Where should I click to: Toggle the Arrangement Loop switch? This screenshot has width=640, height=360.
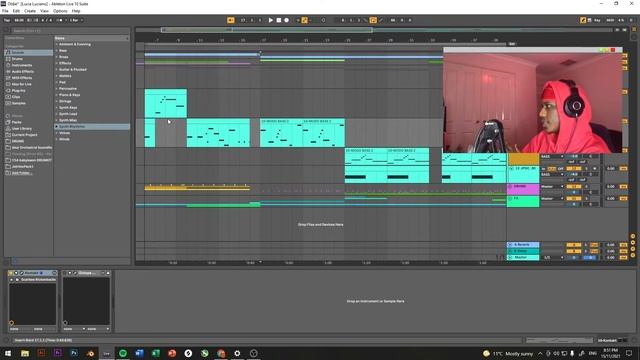pyautogui.click(x=373, y=20)
